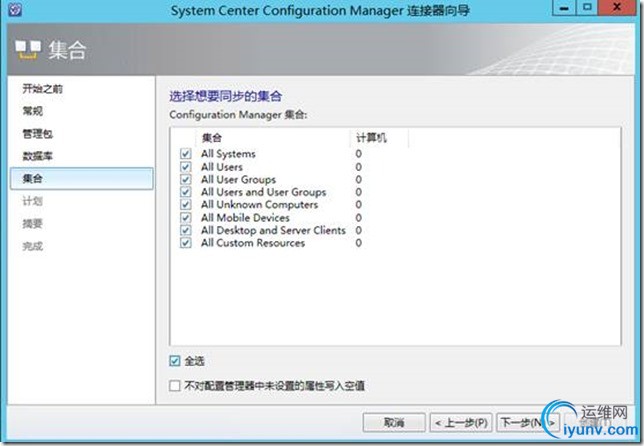
Task: Go to the 数据库 wizard step
Action: pyautogui.click(x=37, y=156)
